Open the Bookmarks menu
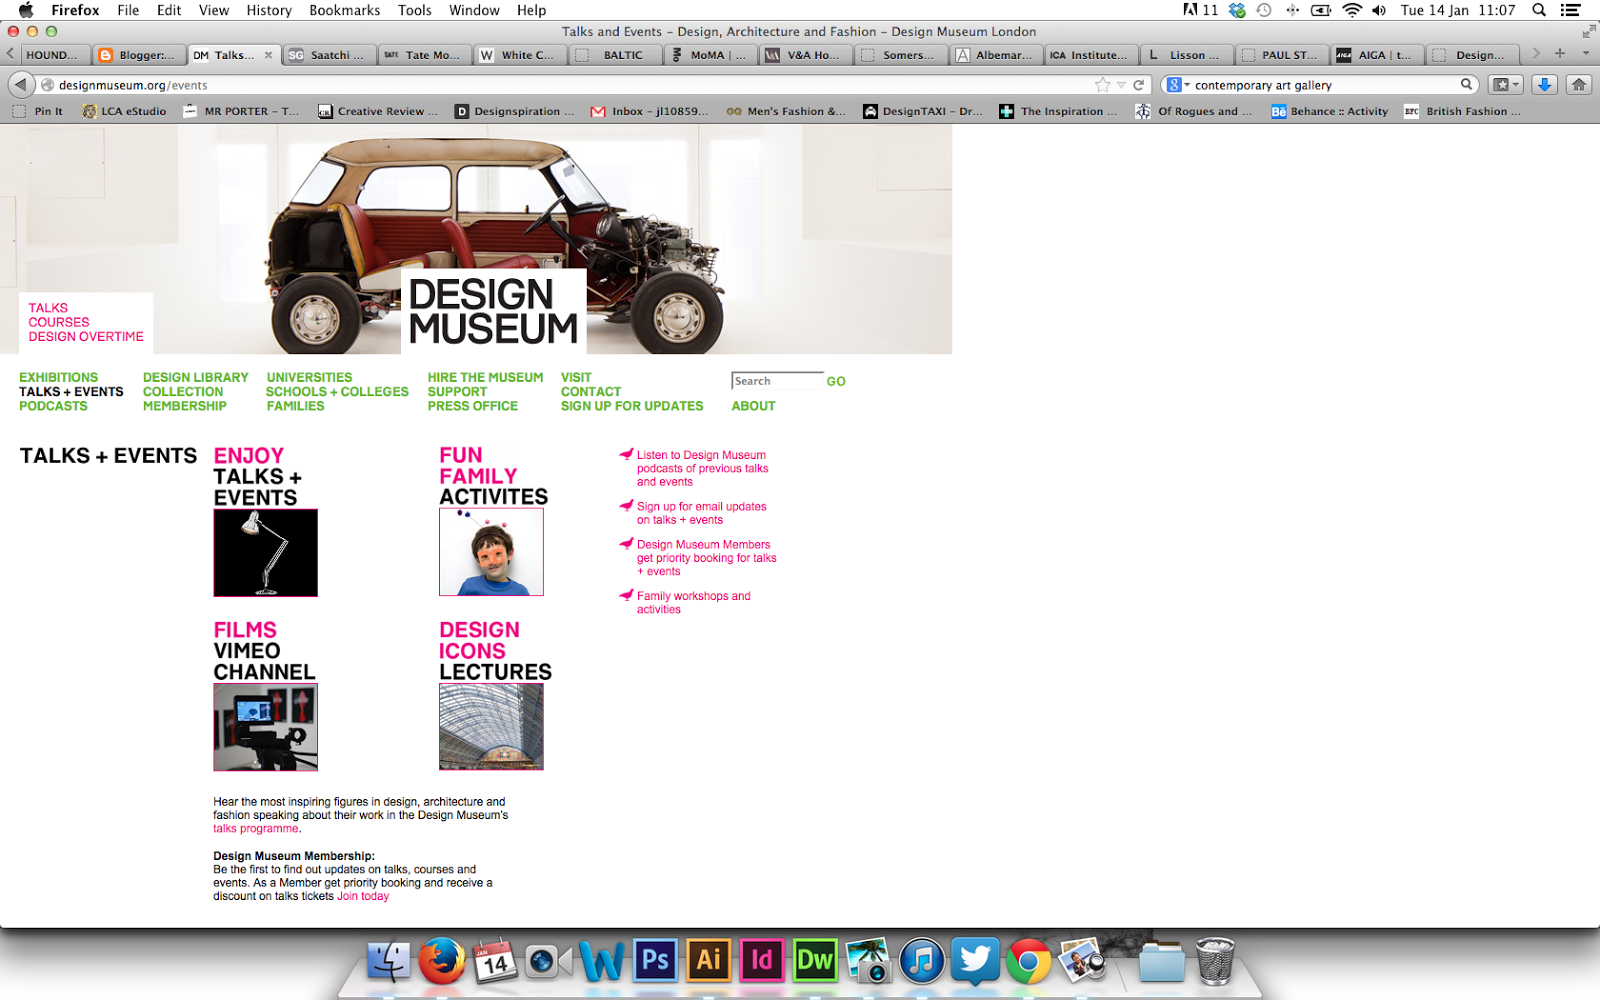The height and width of the screenshot is (1000, 1600). pyautogui.click(x=344, y=10)
